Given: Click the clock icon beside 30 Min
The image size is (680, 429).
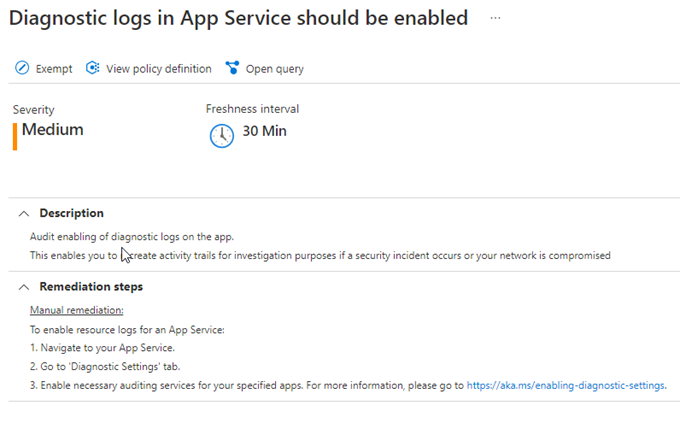Looking at the screenshot, I should coord(221,135).
